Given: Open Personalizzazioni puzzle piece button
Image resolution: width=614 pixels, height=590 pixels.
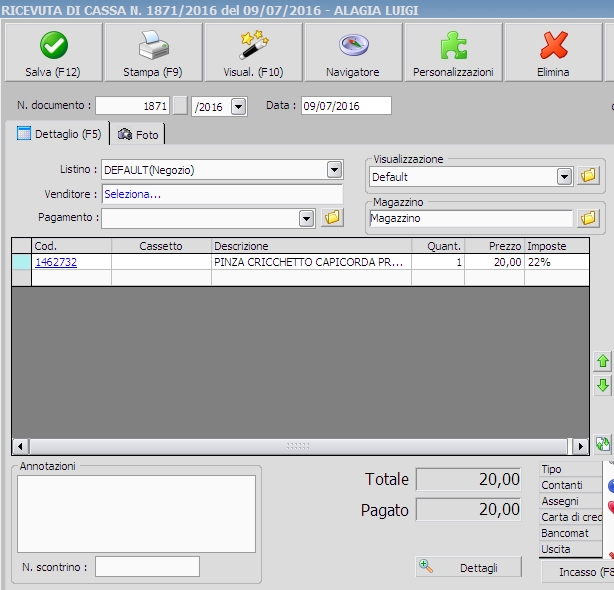Looking at the screenshot, I should (x=453, y=52).
